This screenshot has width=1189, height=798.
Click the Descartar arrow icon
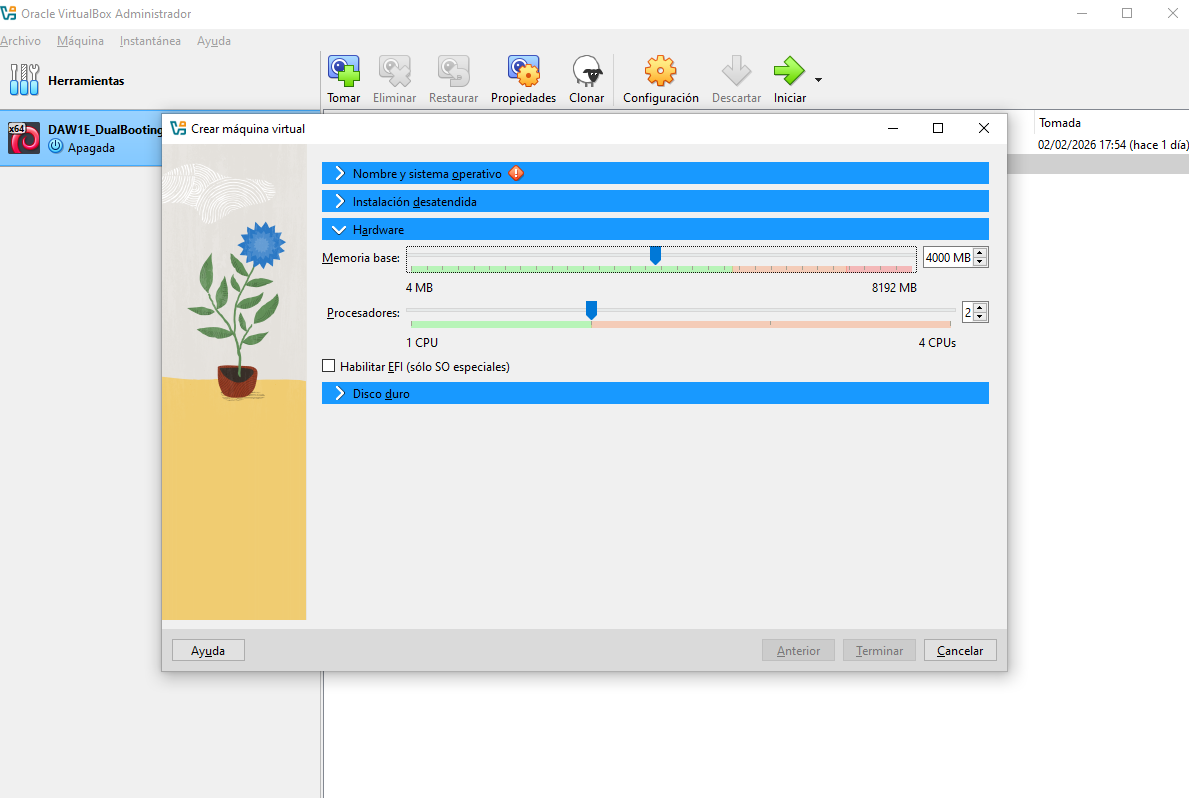click(x=736, y=71)
